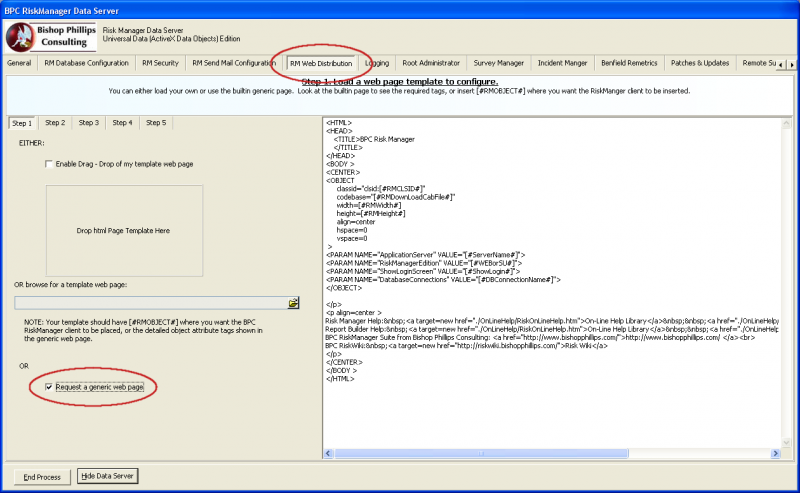
Task: Click the HTML pane scroll right arrow
Action: click(776, 453)
